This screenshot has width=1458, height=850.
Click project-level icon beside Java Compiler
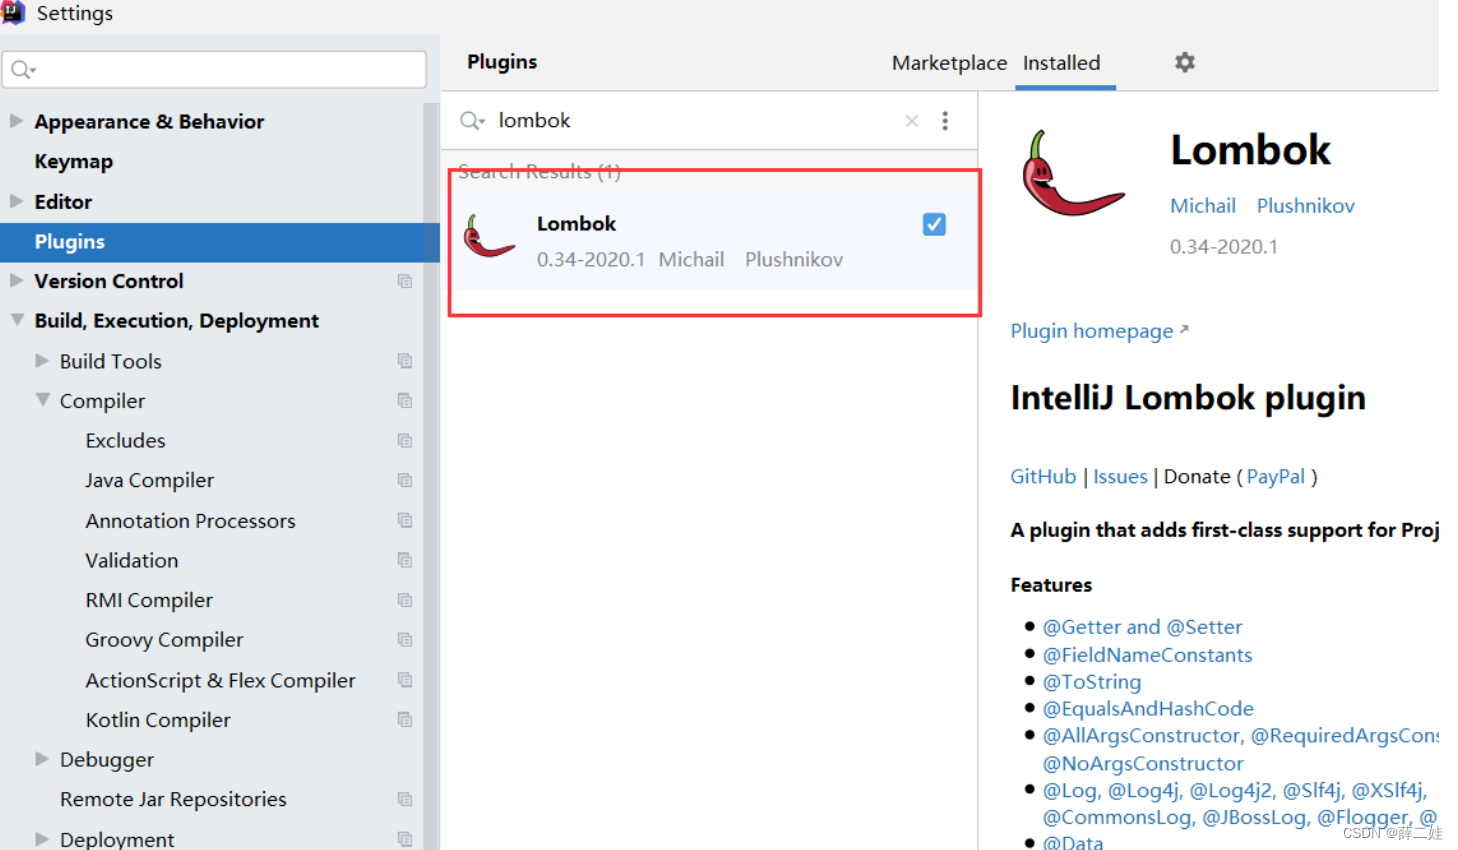405,481
